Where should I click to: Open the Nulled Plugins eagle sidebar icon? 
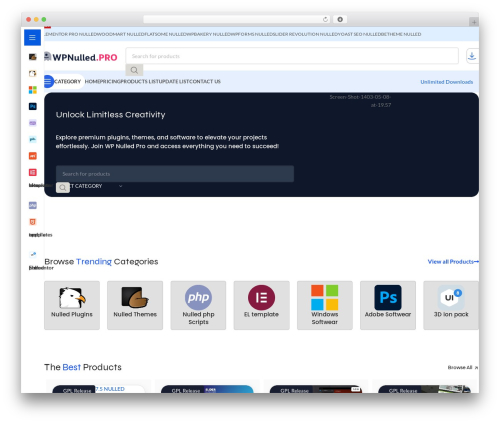click(x=32, y=73)
